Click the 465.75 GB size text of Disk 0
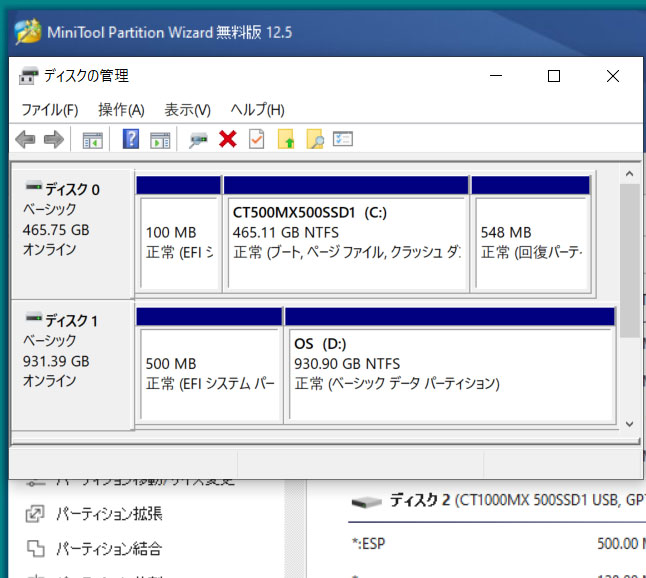Image resolution: width=646 pixels, height=578 pixels. click(x=56, y=230)
